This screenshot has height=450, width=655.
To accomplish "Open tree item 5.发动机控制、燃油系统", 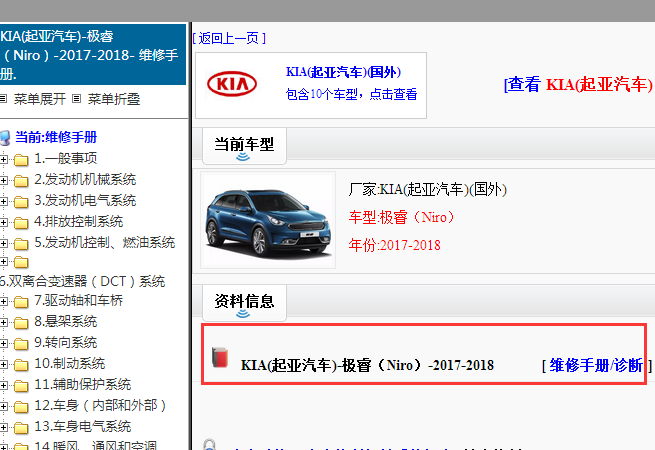I will point(104,242).
